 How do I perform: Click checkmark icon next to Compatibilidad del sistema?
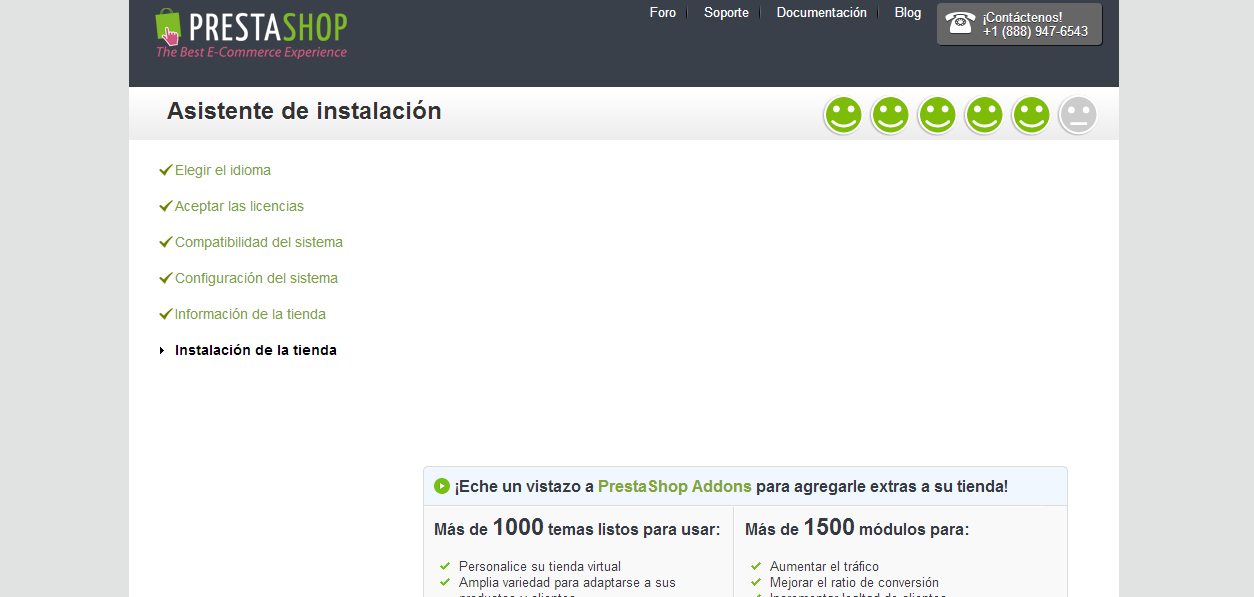[x=166, y=242]
